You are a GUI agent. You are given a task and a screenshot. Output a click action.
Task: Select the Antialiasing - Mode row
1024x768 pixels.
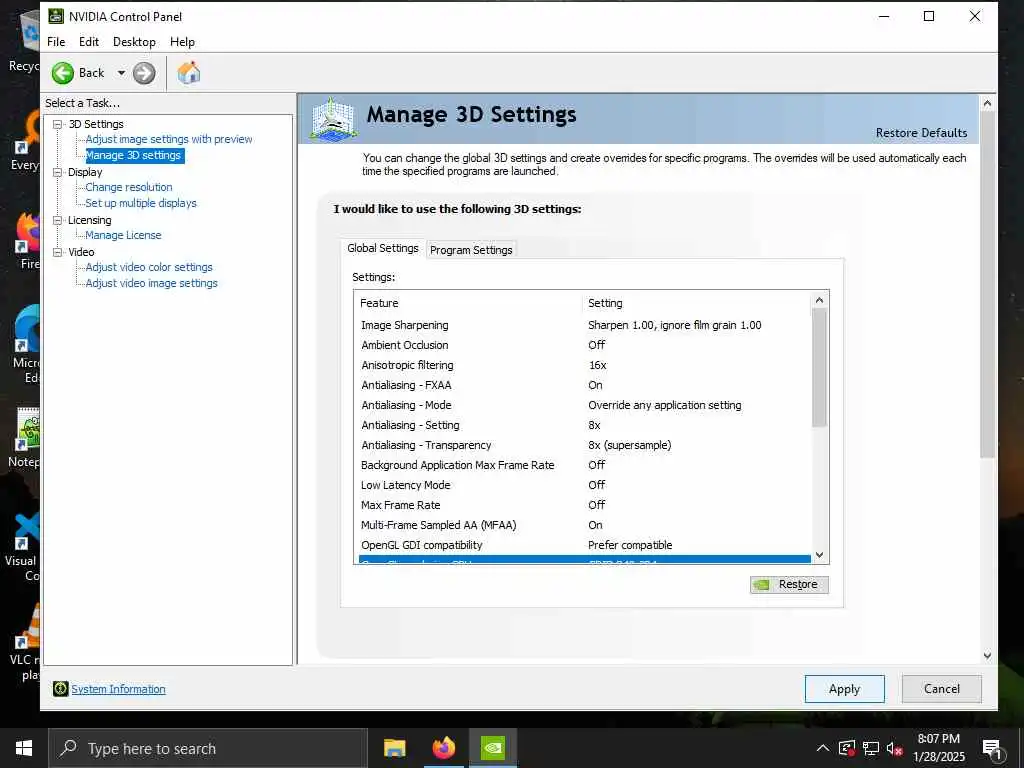[584, 405]
